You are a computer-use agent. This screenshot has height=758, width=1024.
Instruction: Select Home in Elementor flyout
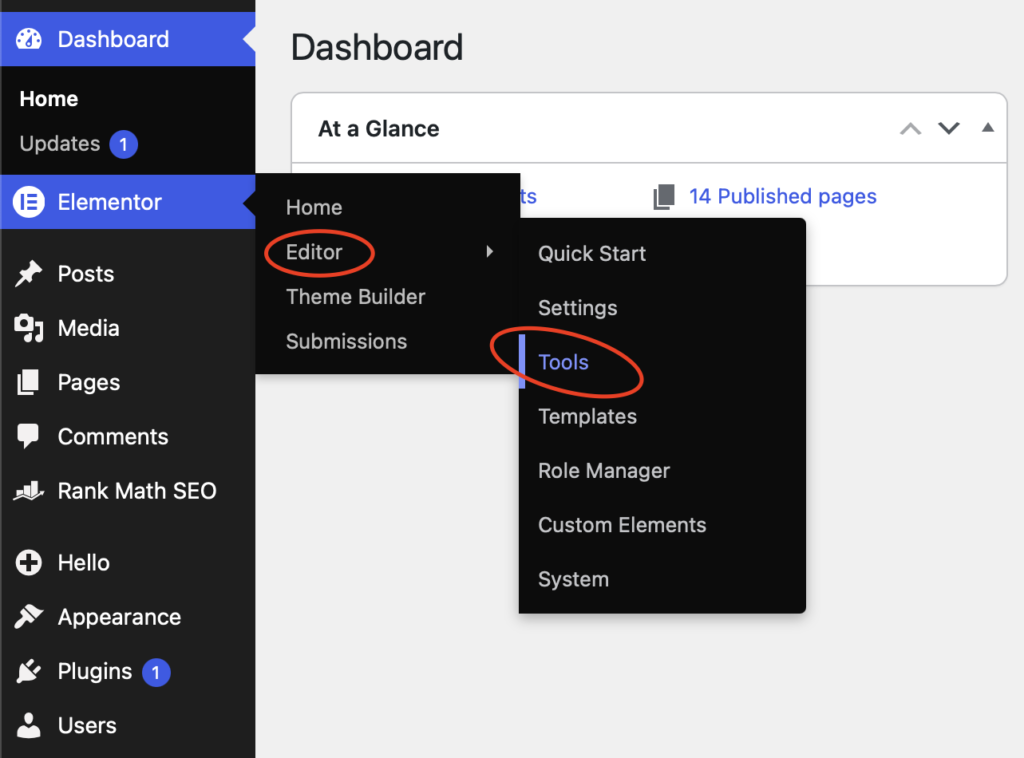click(314, 208)
